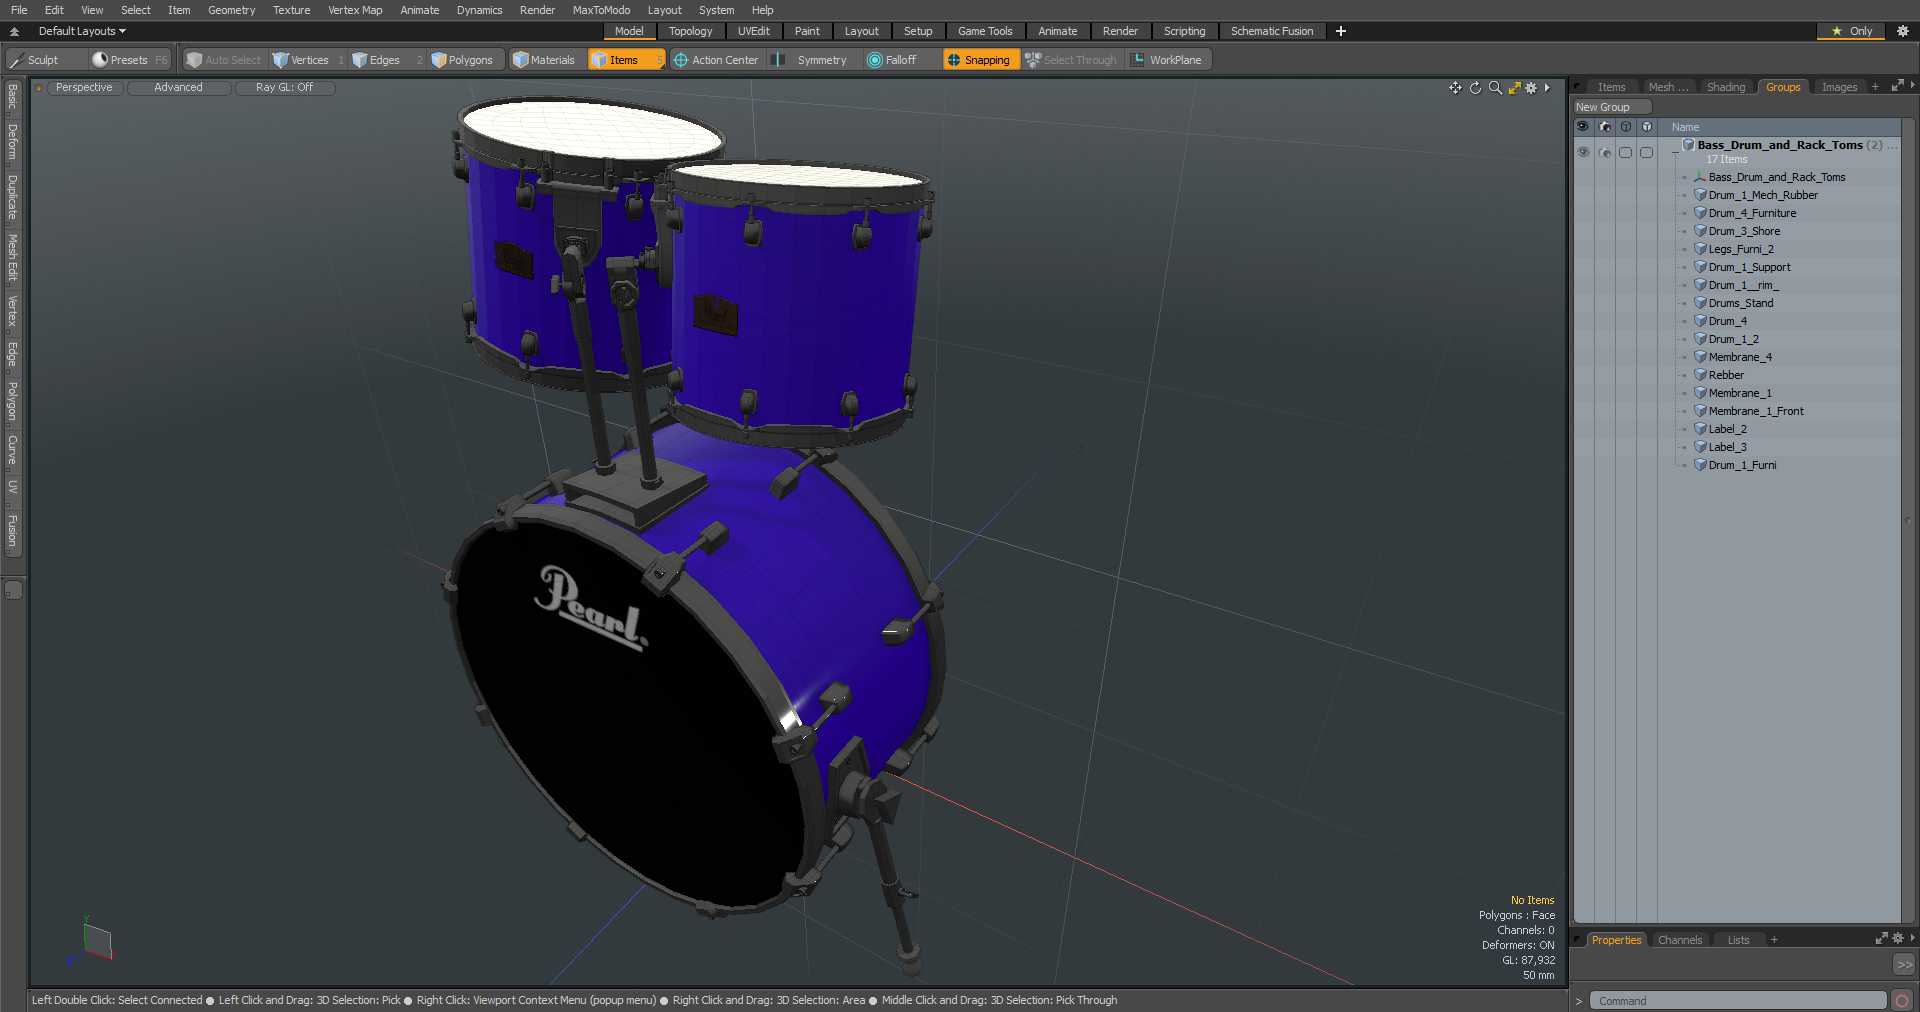
Task: Open the Action Center options
Action: [716, 60]
